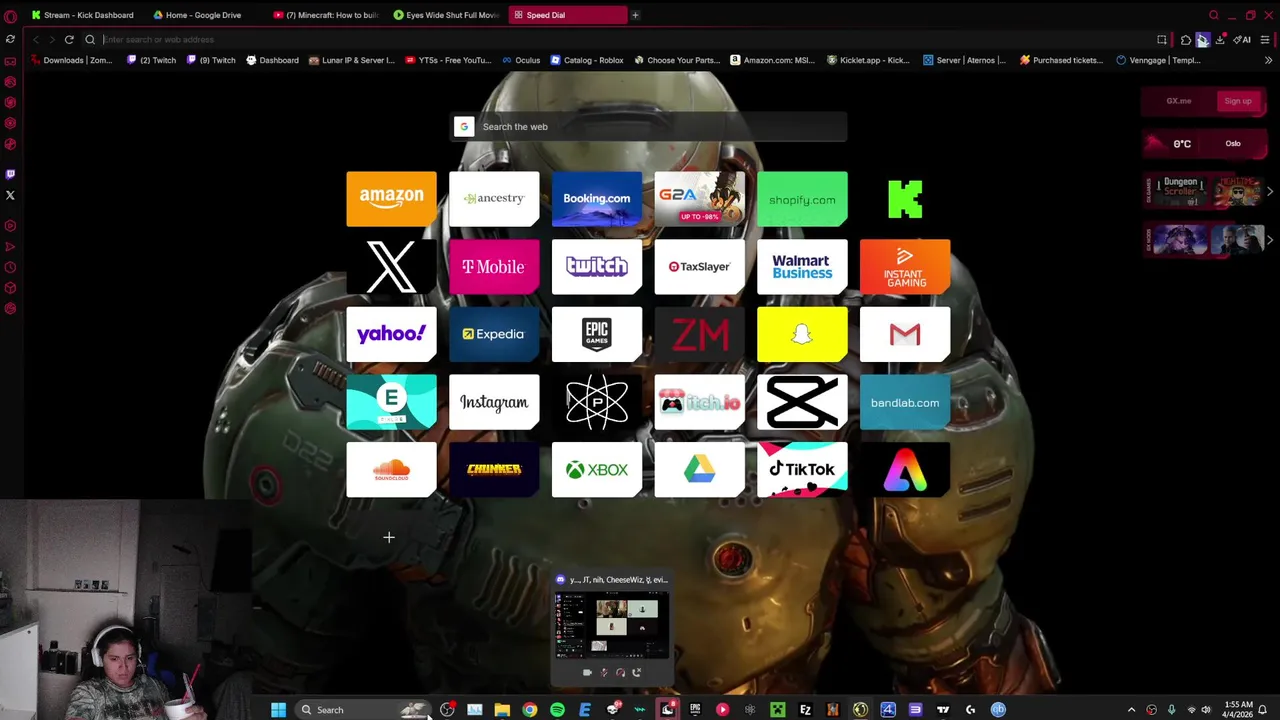Expand GX Games carousel arrow
The height and width of the screenshot is (720, 1280).
[1270, 191]
